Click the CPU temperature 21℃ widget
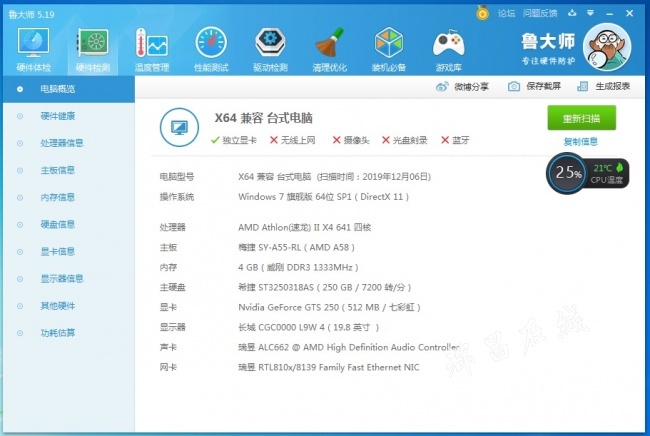The height and width of the screenshot is (436, 650). point(608,173)
